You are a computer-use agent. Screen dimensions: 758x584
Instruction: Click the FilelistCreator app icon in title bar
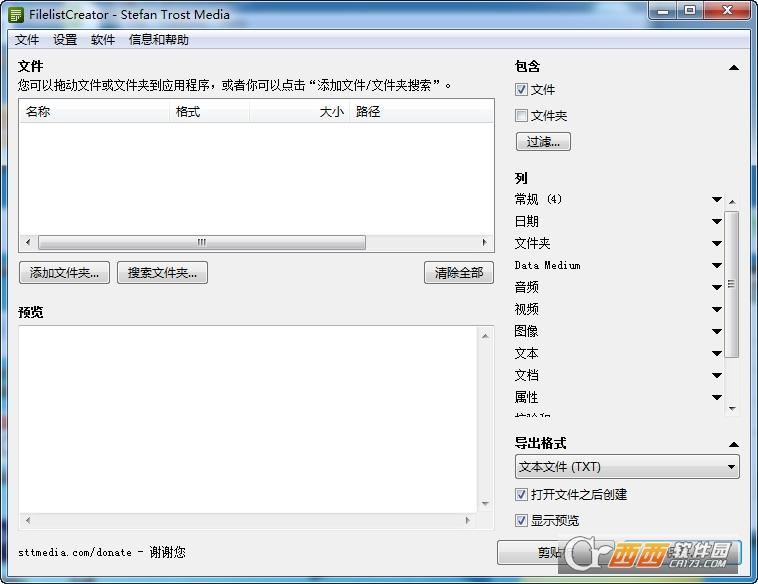click(16, 15)
